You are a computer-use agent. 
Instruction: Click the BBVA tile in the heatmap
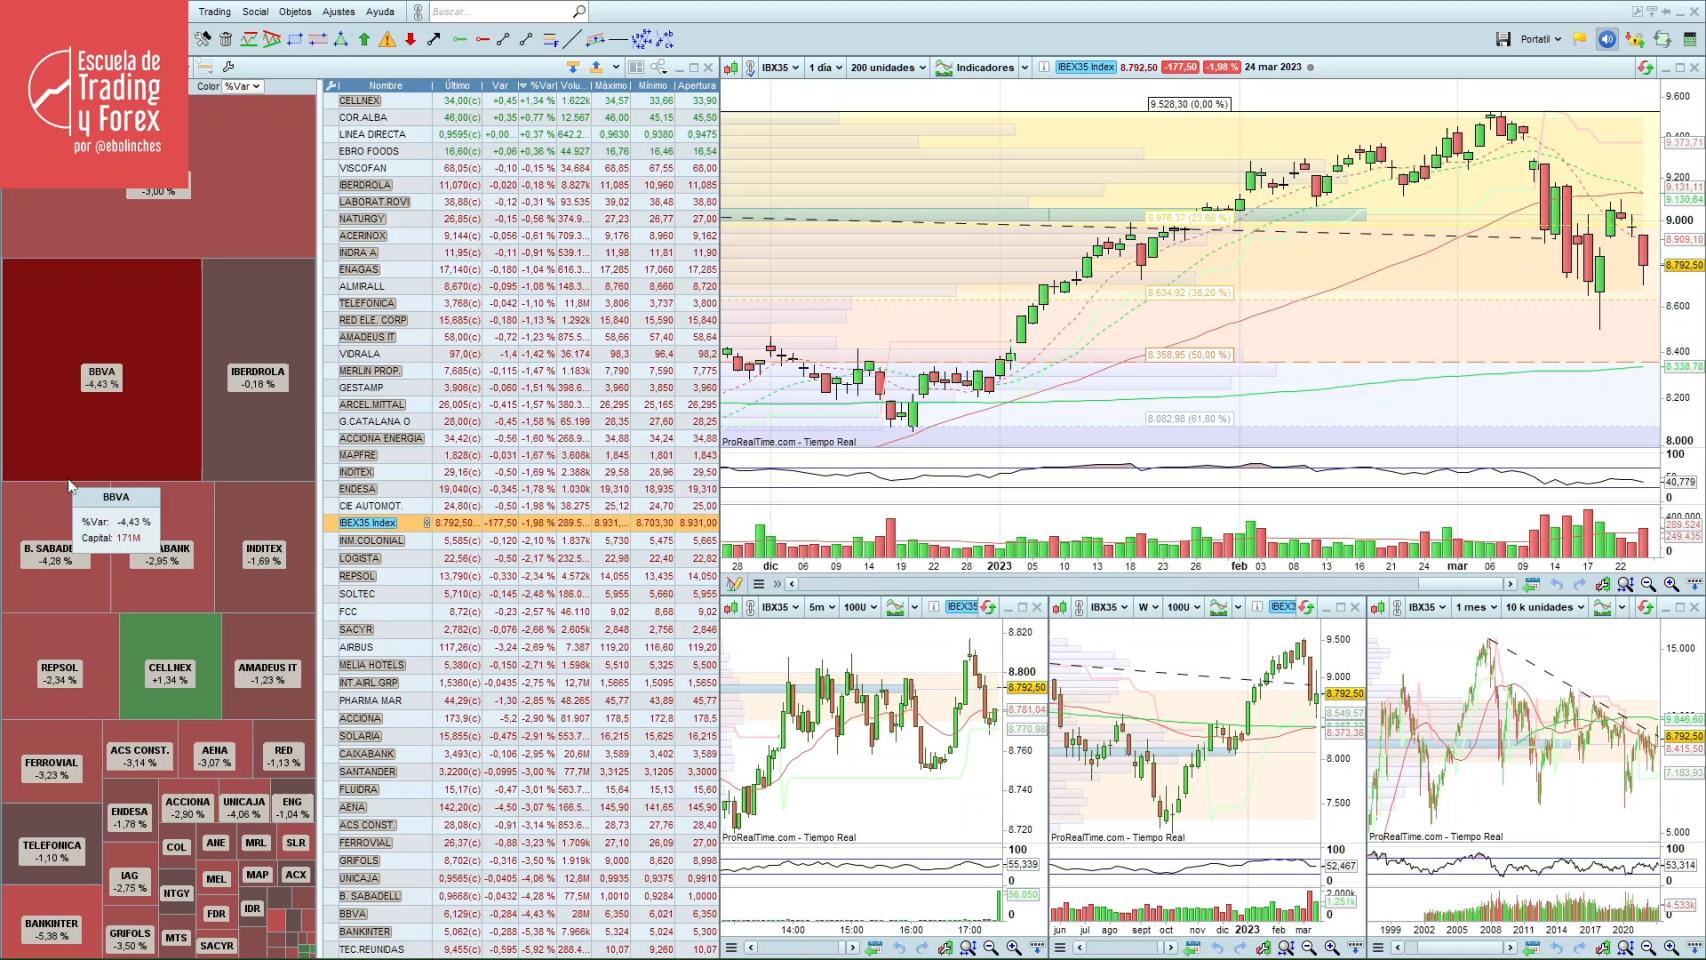(x=102, y=371)
